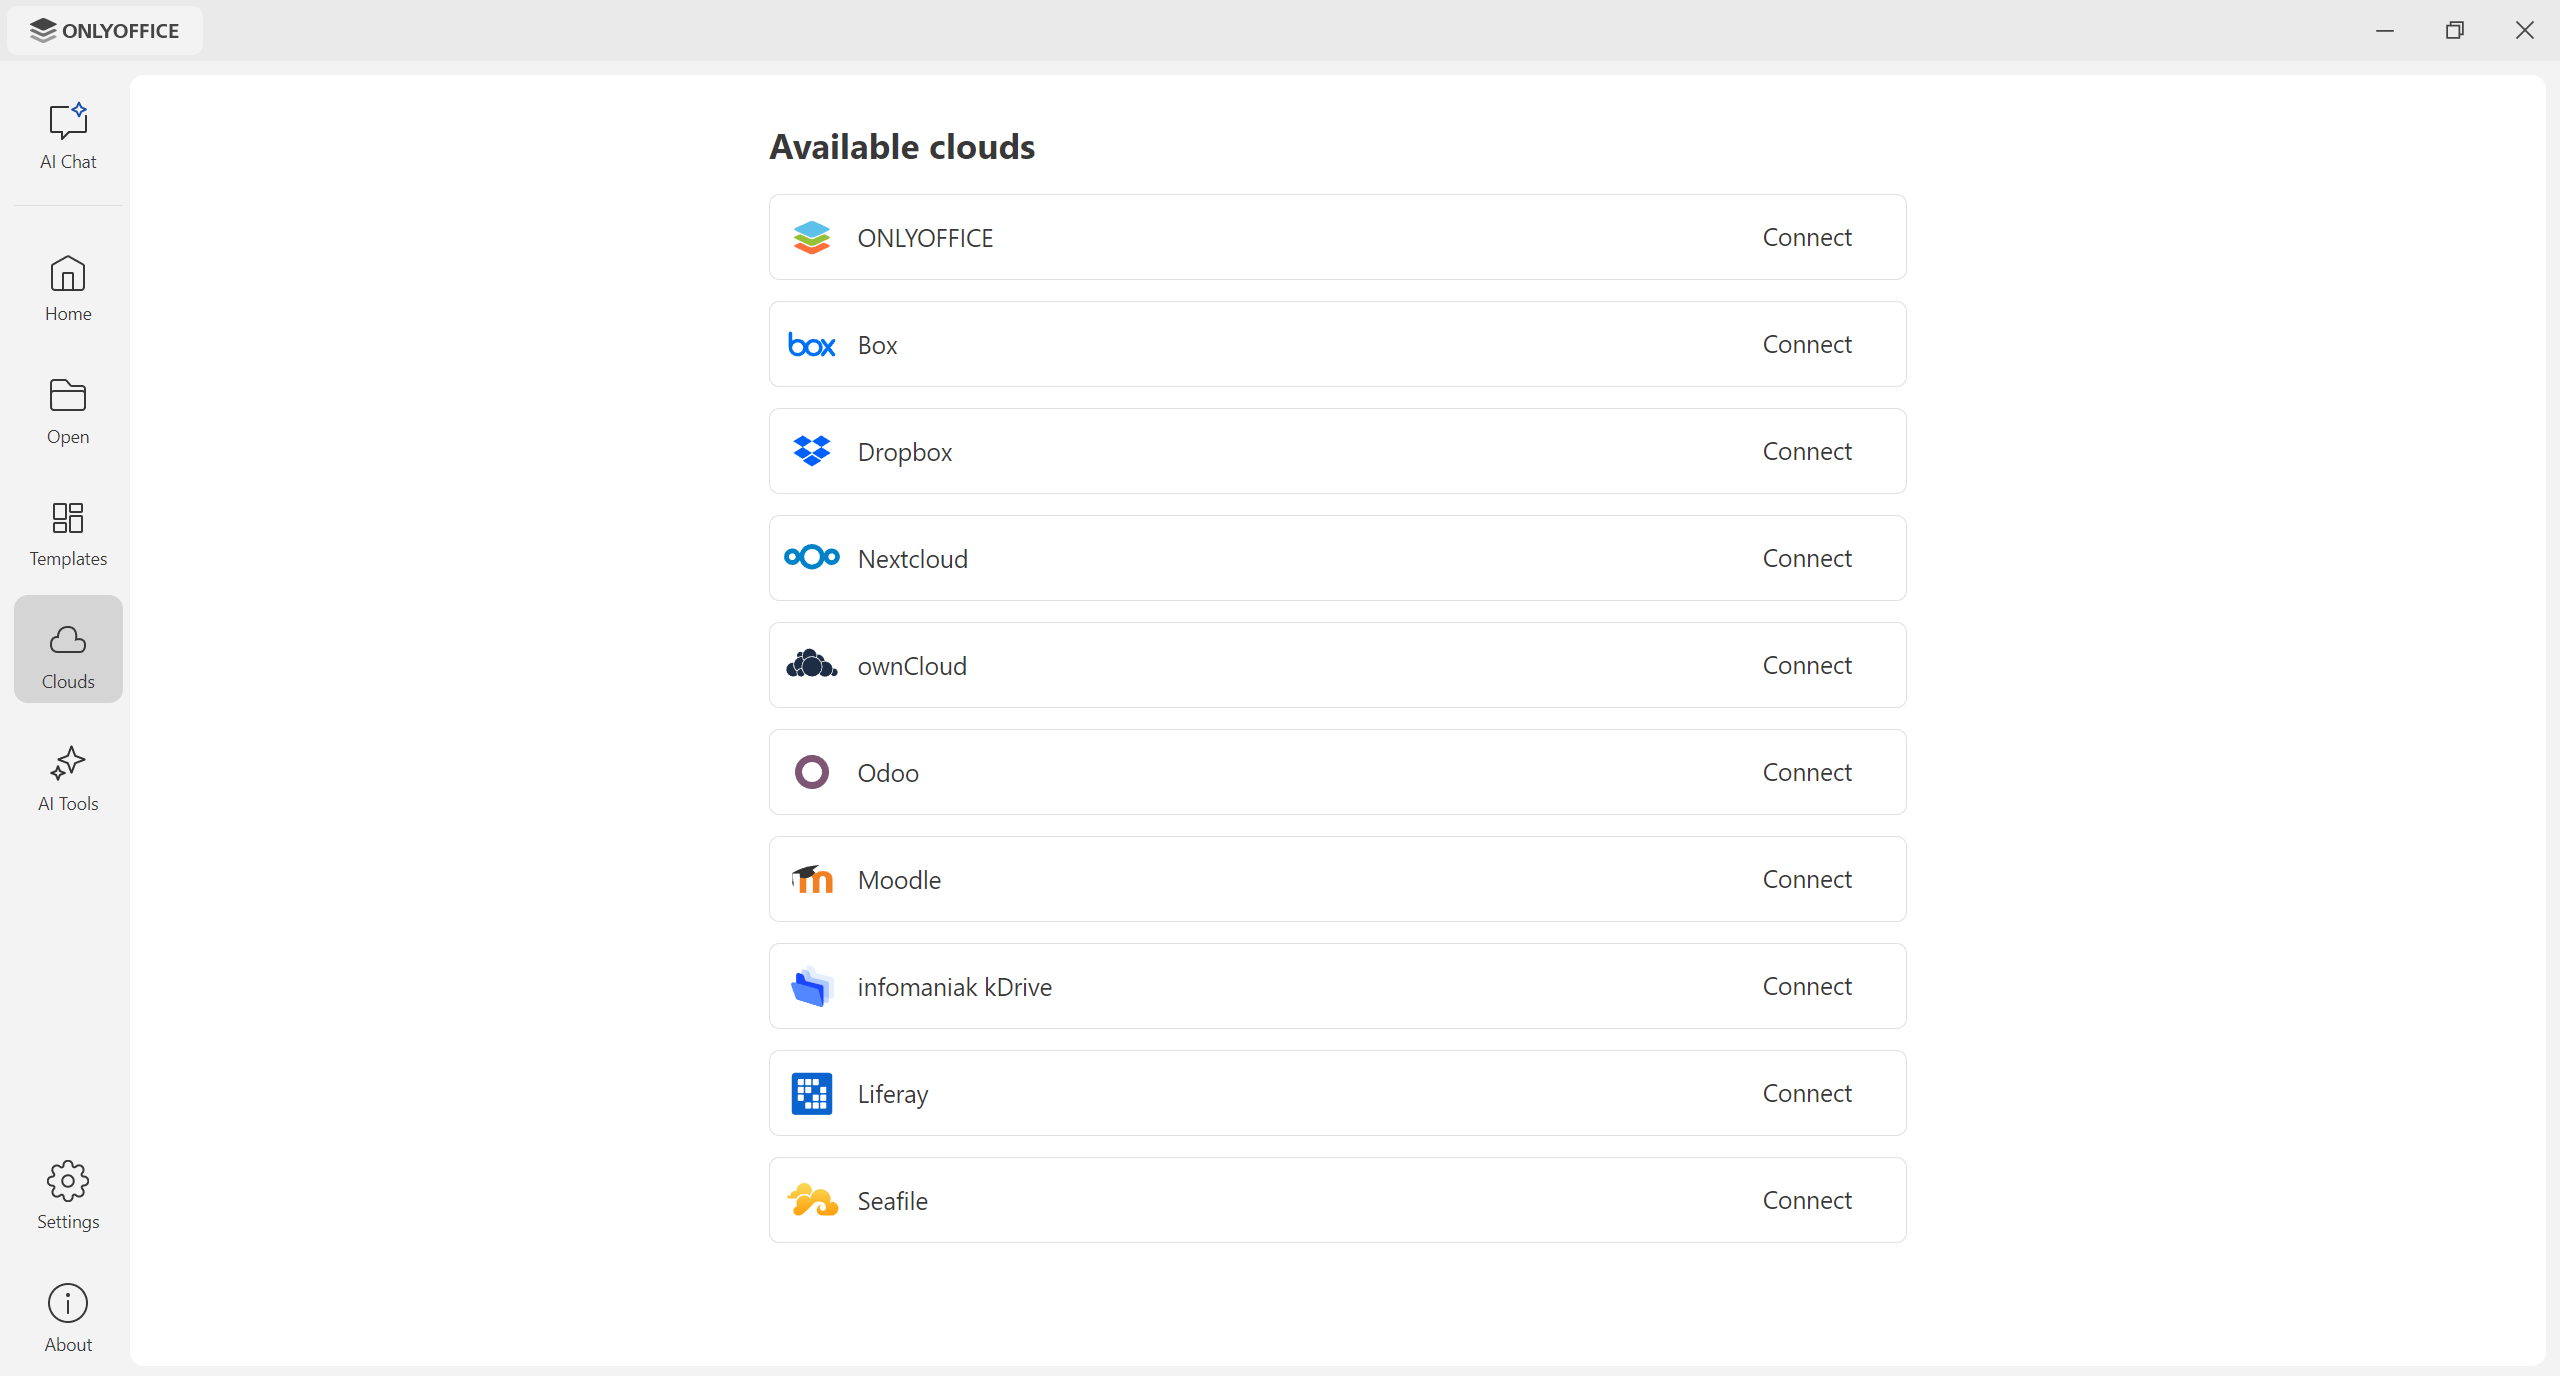This screenshot has height=1376, width=2560.
Task: Connect to the ONLYOFFICE cloud
Action: tap(1807, 237)
